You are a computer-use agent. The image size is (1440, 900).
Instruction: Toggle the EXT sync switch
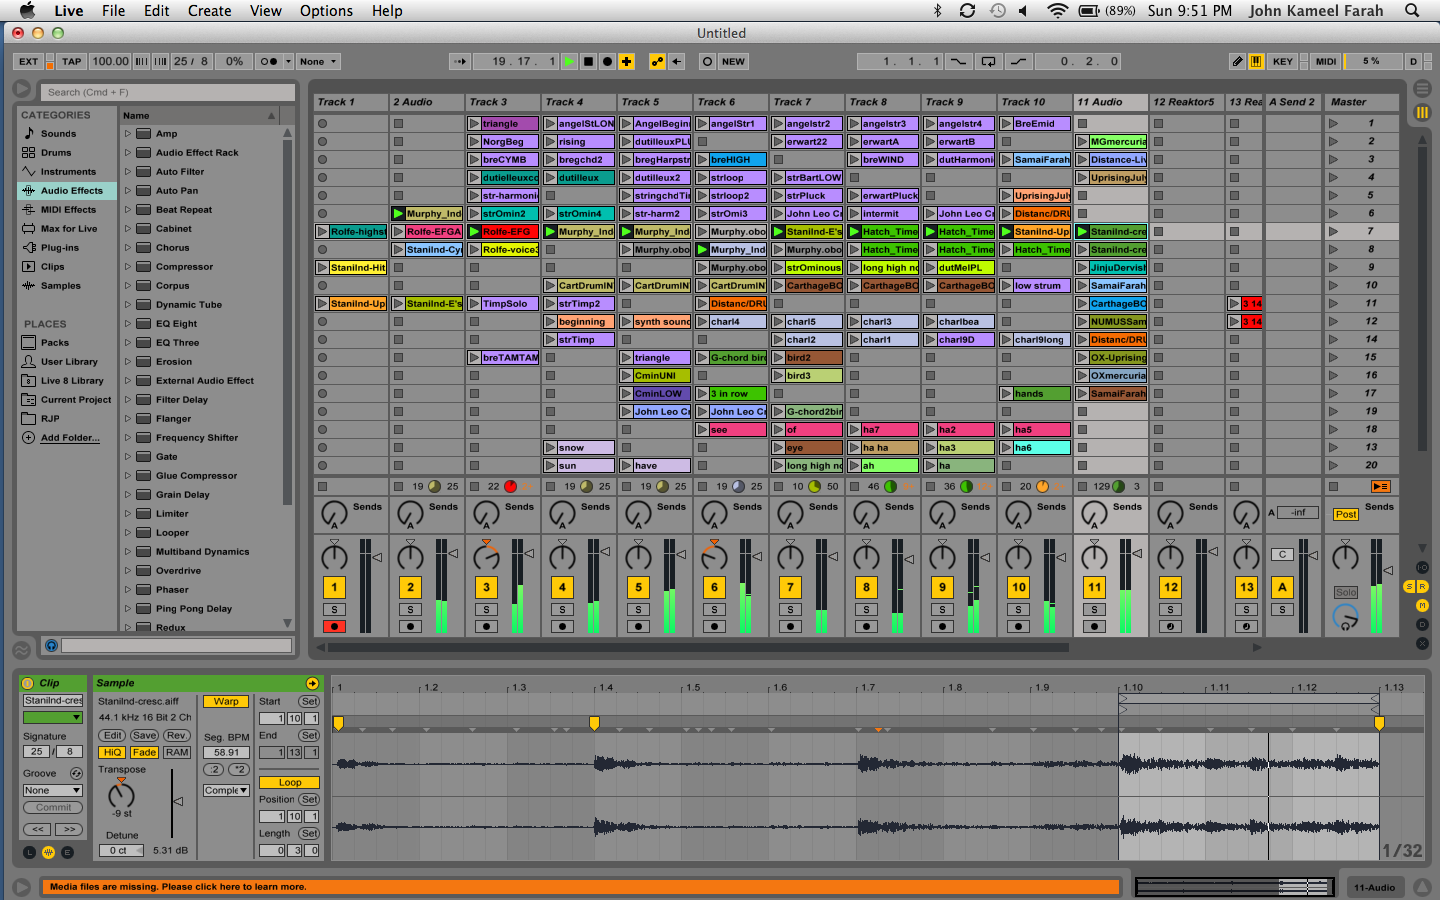tap(28, 61)
